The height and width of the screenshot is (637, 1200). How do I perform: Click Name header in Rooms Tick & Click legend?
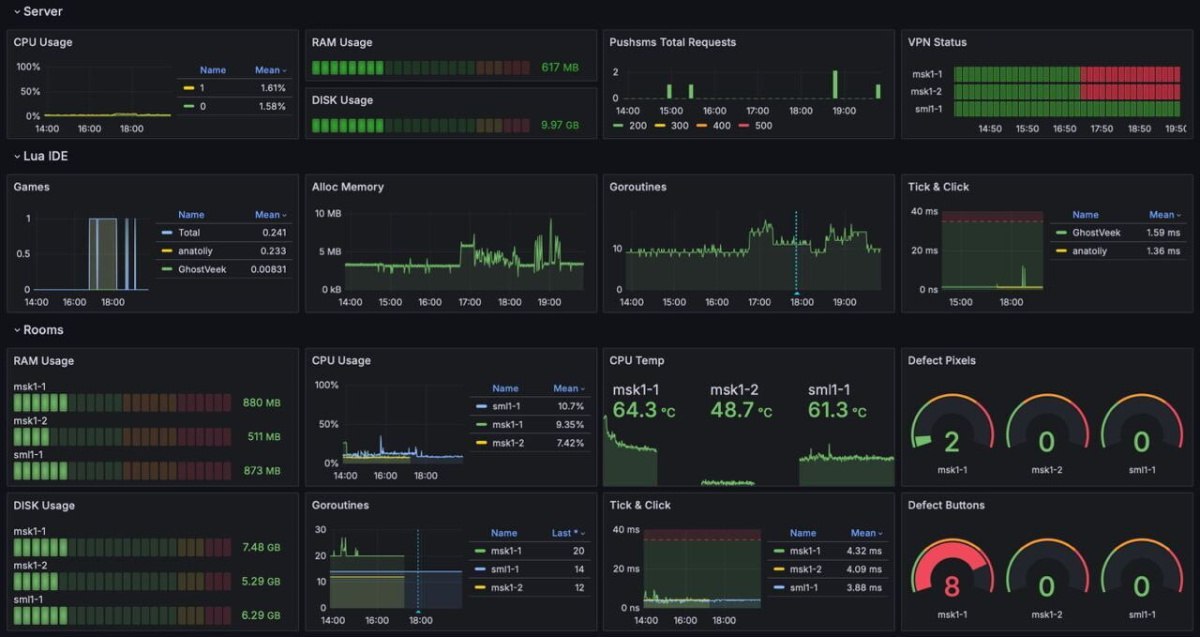[802, 533]
